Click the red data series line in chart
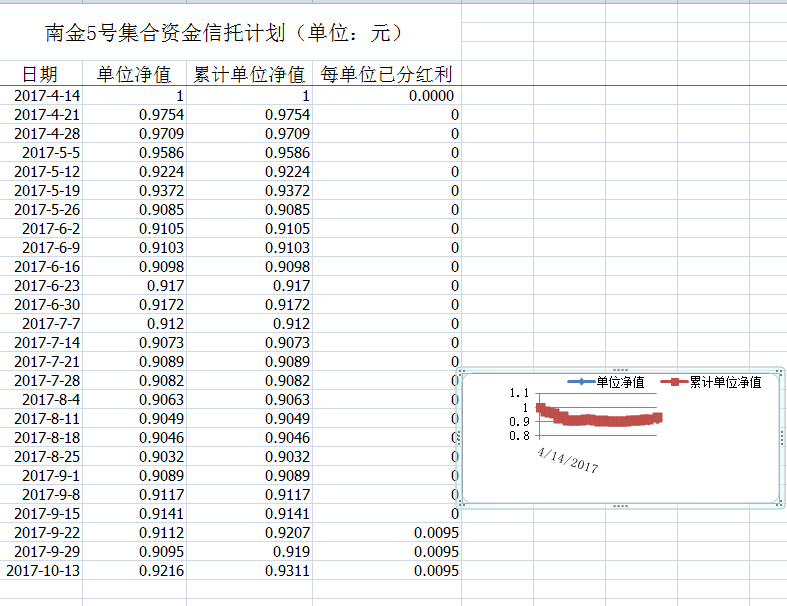 pyautogui.click(x=600, y=421)
